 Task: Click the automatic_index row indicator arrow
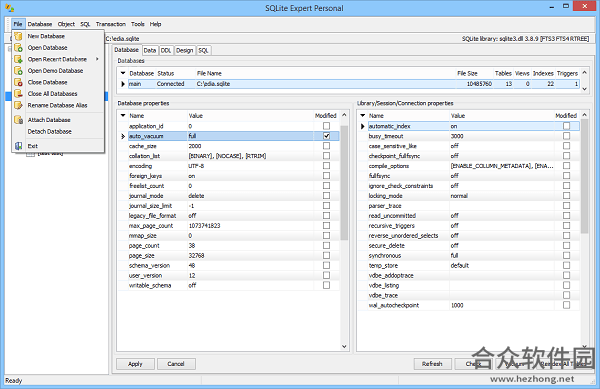pyautogui.click(x=362, y=126)
